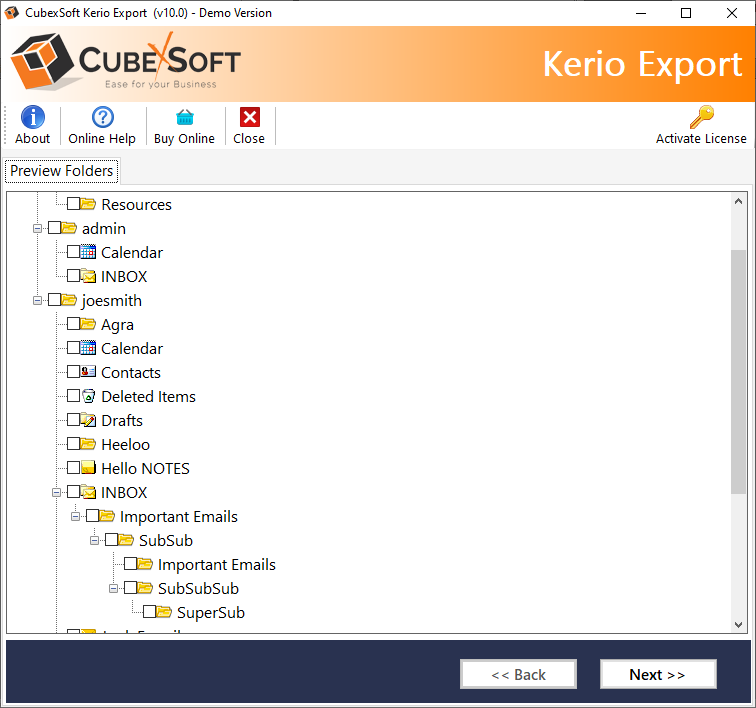Tick the Drafts checkbox
Image resolution: width=756 pixels, height=708 pixels.
pos(73,420)
